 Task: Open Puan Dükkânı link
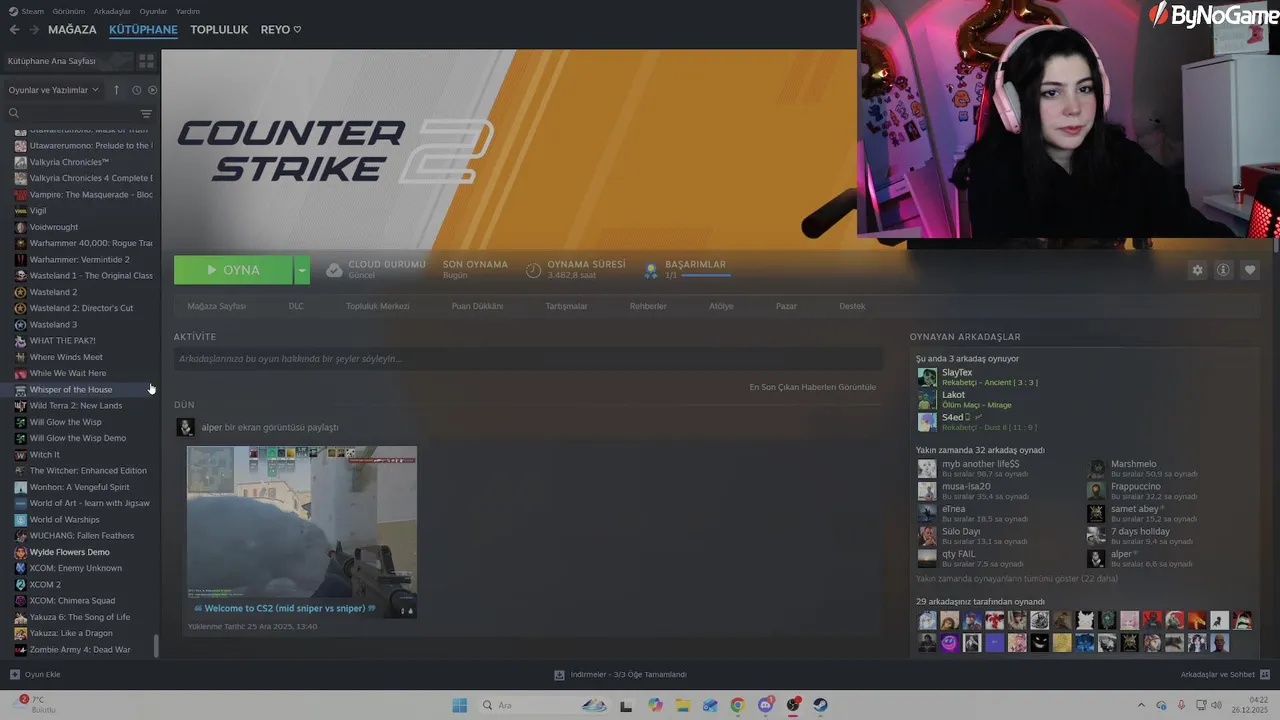pos(477,306)
